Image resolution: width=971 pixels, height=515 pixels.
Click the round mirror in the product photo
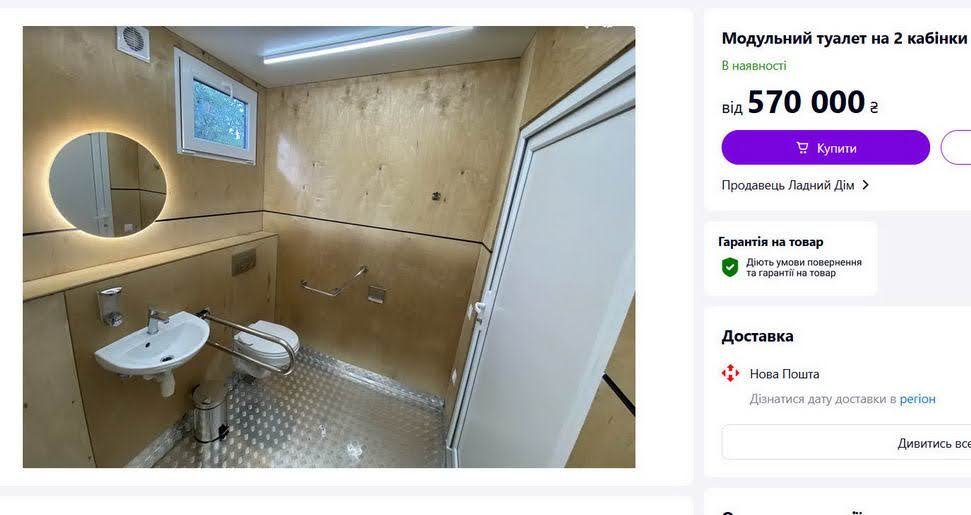pyautogui.click(x=108, y=184)
